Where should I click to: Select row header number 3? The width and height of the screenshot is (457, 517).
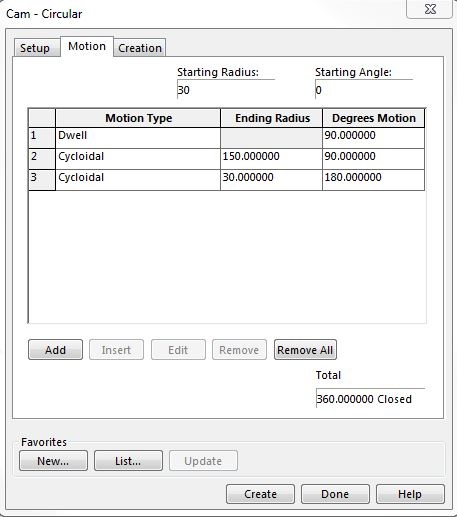click(42, 180)
